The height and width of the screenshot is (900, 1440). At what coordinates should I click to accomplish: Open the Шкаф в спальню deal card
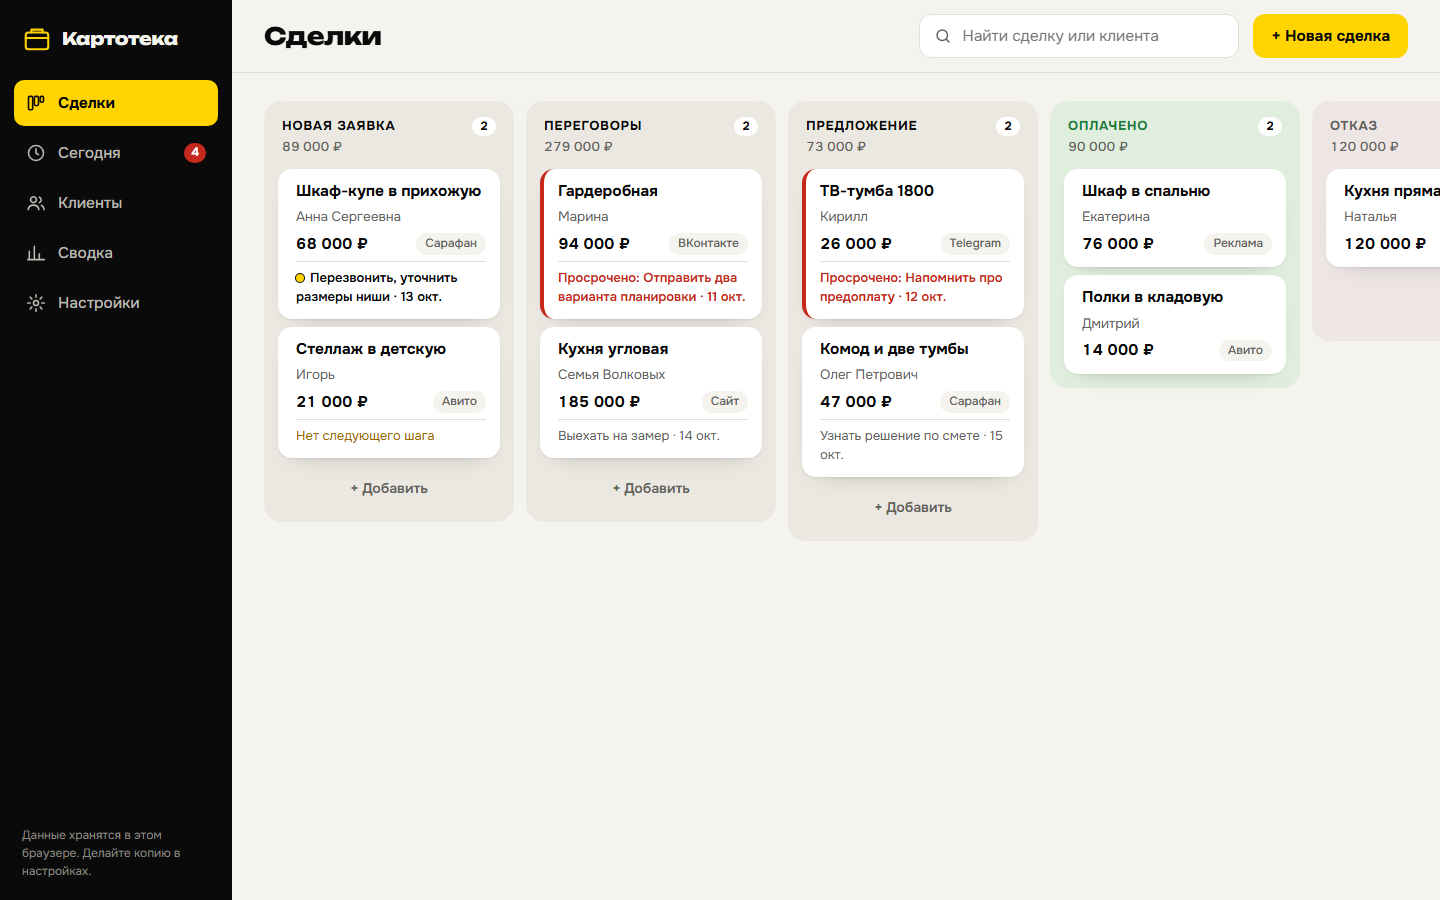tap(1175, 218)
